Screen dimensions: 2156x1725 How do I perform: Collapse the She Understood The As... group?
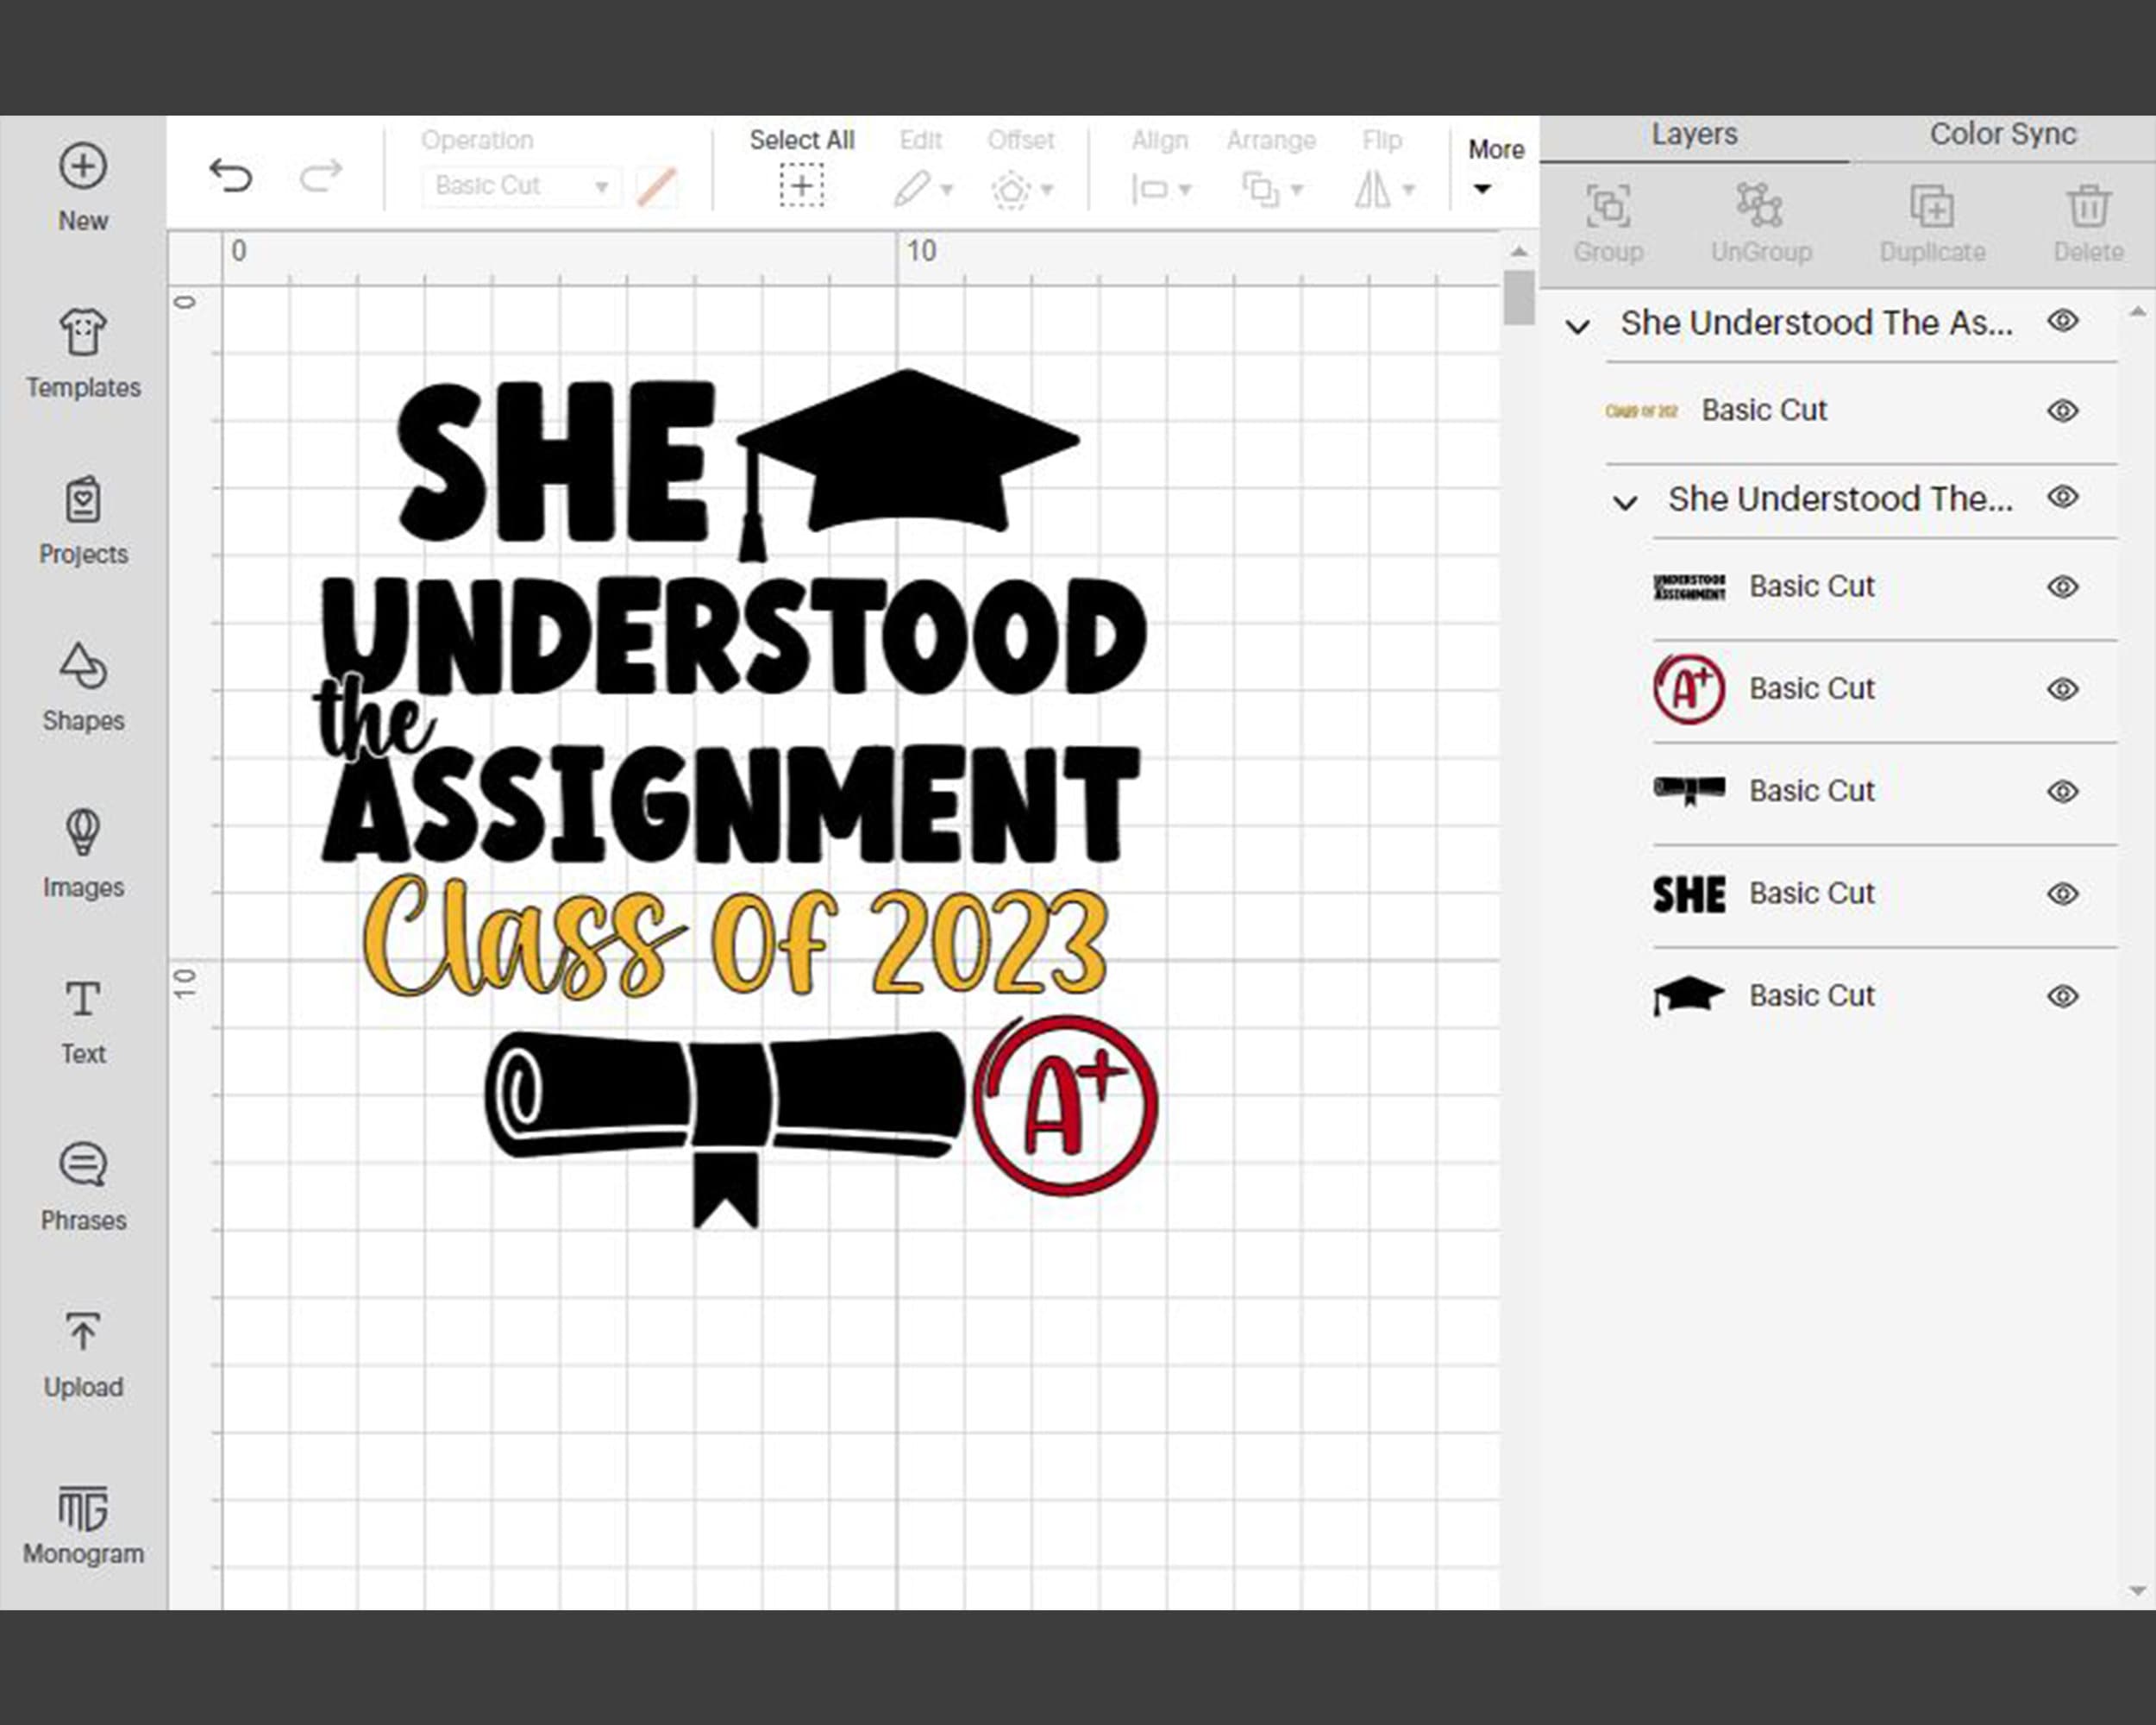(1578, 326)
